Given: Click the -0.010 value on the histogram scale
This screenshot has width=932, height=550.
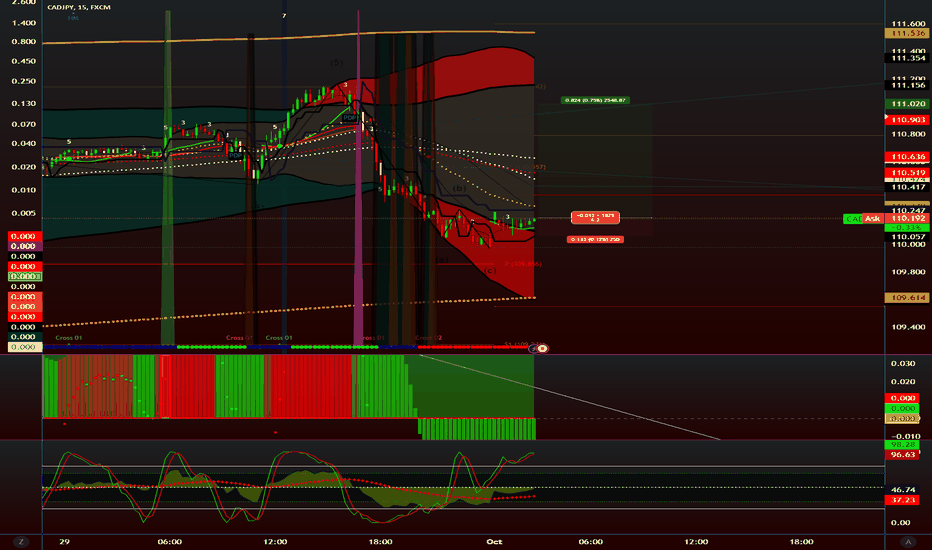Looking at the screenshot, I should [x=905, y=436].
